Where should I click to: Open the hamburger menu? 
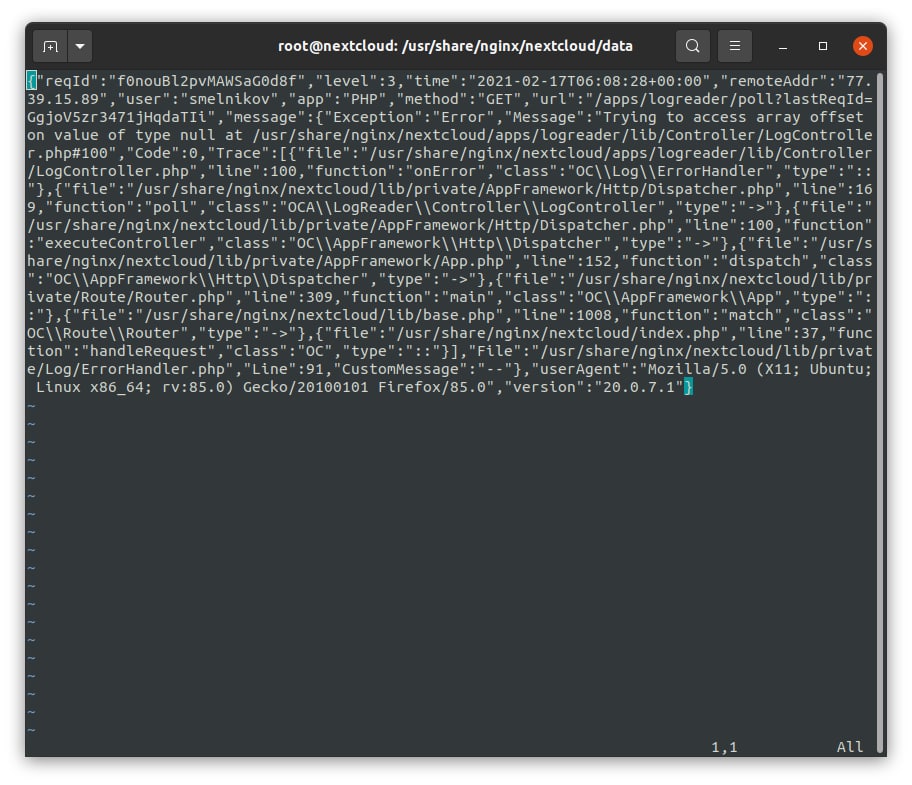click(x=735, y=46)
